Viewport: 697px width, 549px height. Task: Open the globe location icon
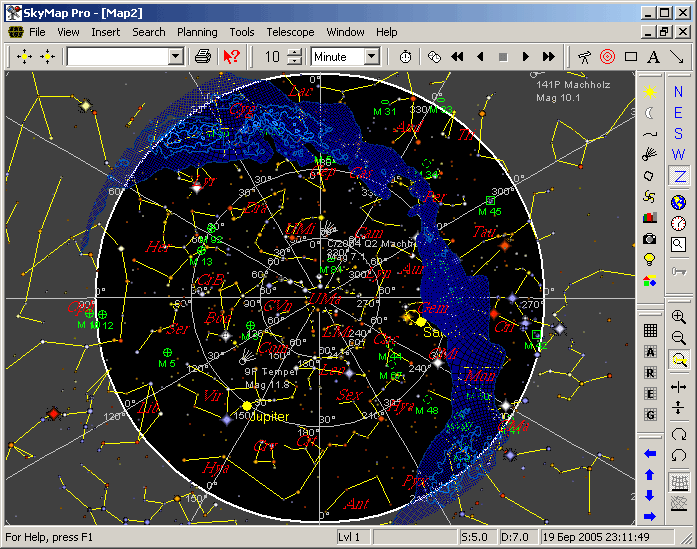(x=678, y=202)
